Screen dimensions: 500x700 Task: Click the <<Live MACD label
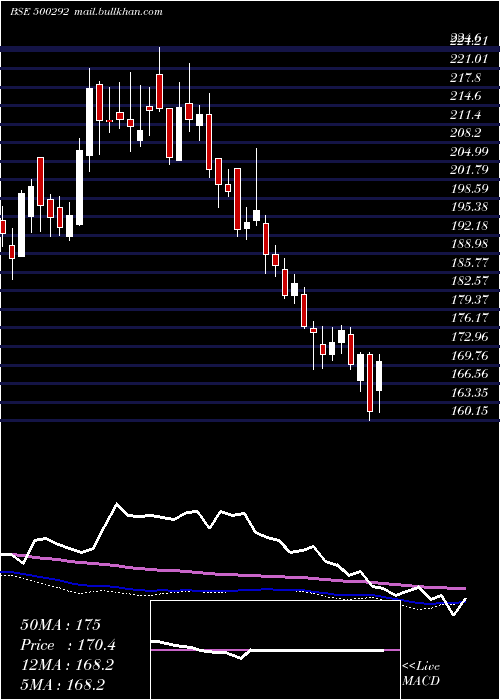coord(421,674)
